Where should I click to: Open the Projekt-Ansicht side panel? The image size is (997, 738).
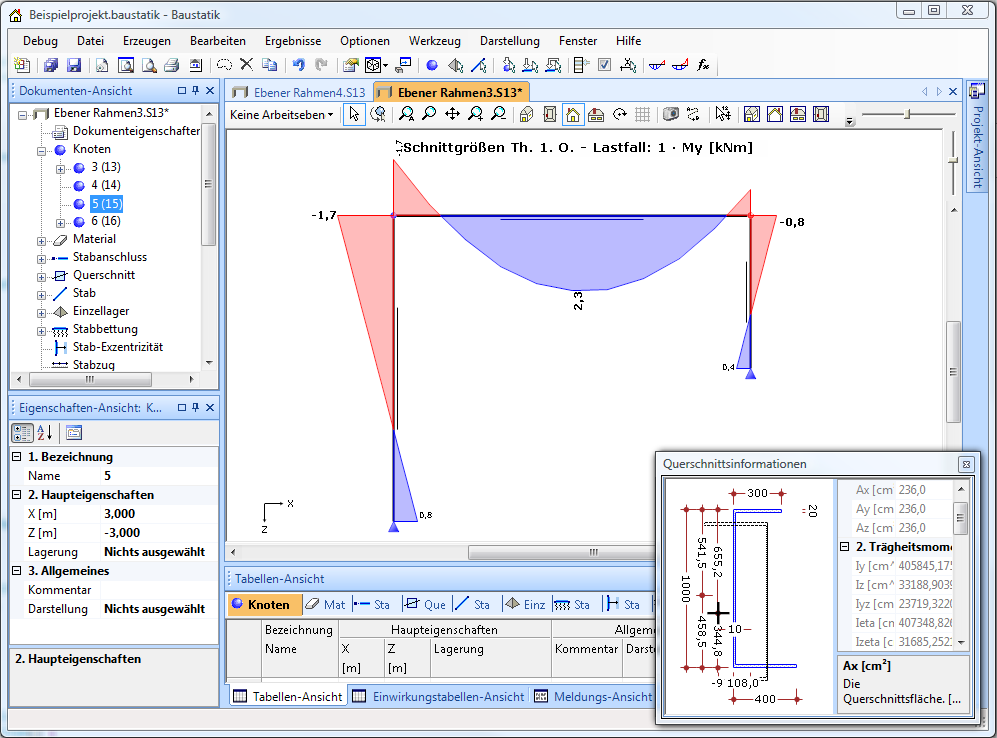point(976,136)
